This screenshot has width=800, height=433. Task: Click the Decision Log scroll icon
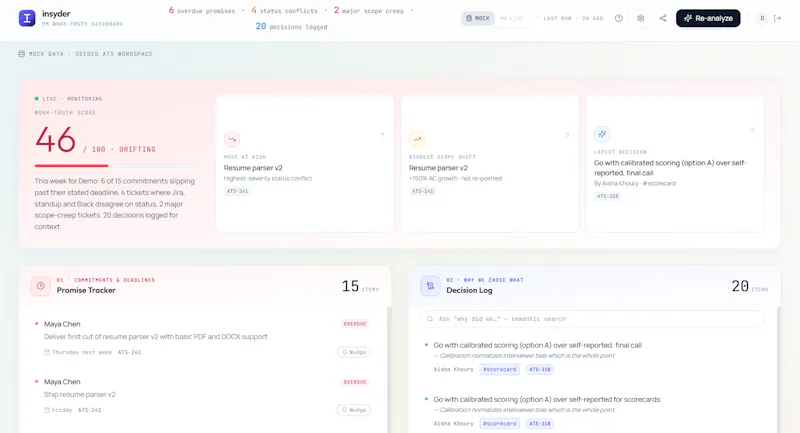(430, 286)
